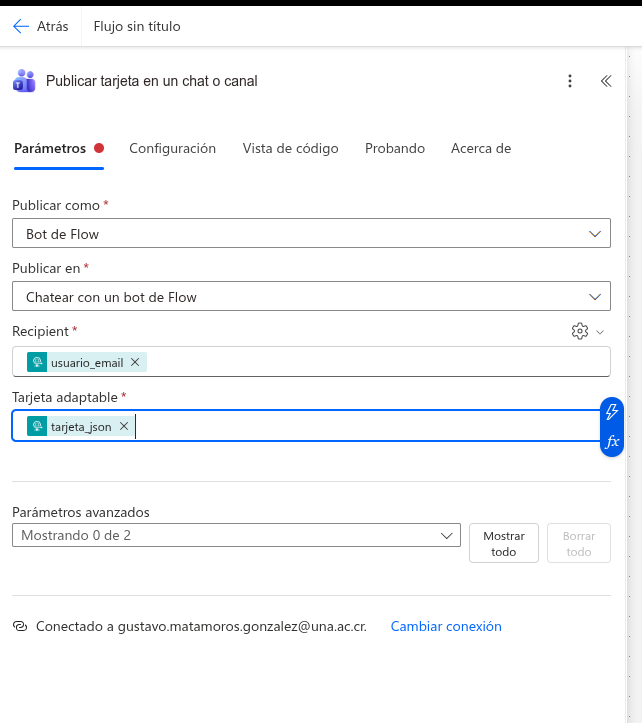The width and height of the screenshot is (642, 723).
Task: Click the usuario_email token icon
Action: point(37,362)
